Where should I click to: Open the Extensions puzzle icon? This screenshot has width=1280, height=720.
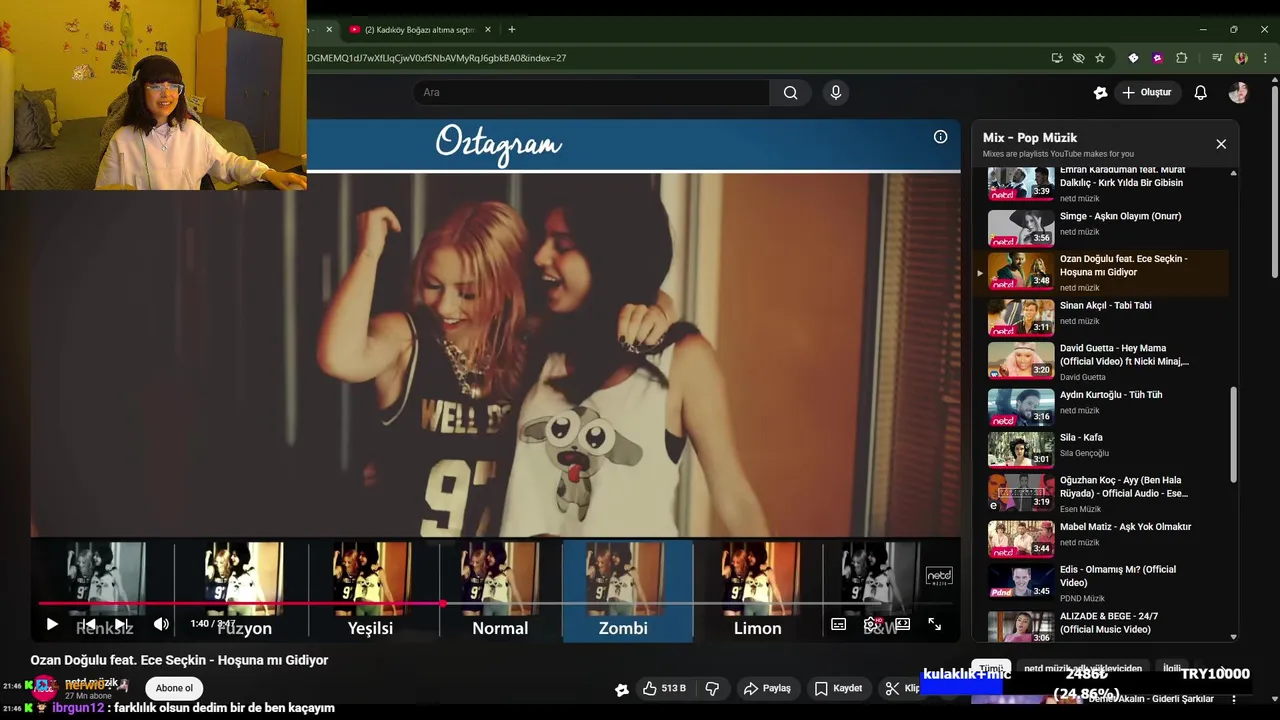1181,58
